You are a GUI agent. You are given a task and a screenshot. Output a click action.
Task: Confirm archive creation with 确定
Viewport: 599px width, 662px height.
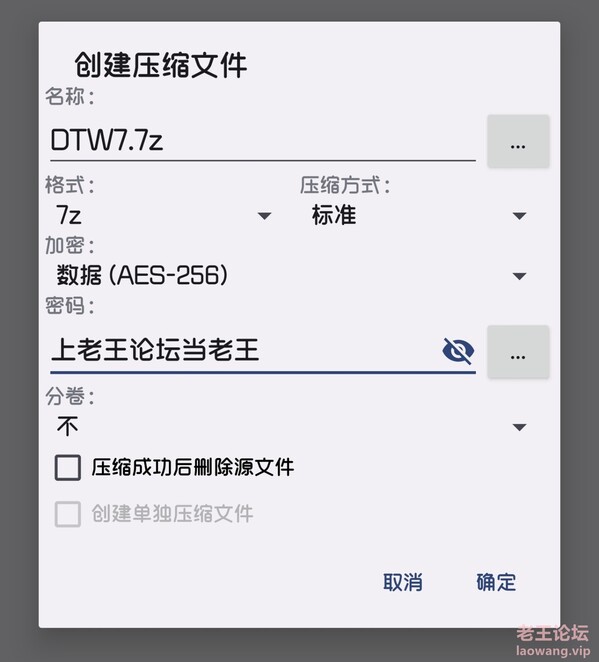(x=496, y=582)
